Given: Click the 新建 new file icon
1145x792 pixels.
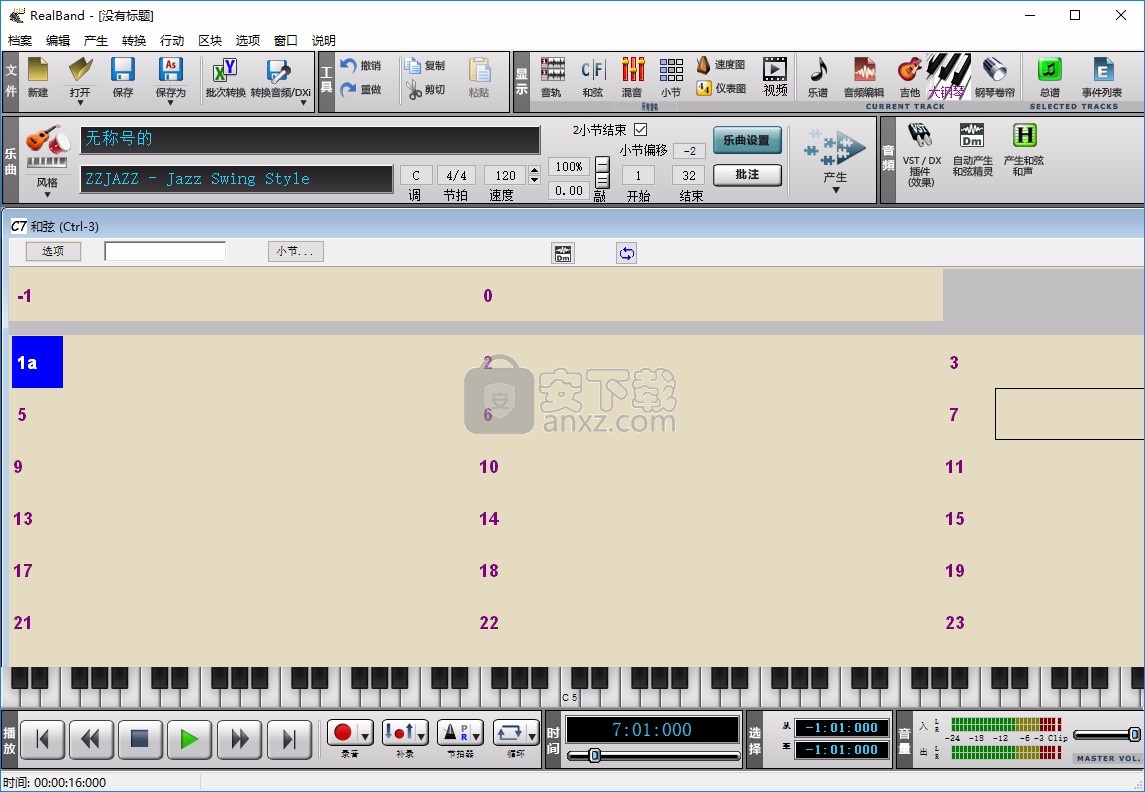Looking at the screenshot, I should point(37,70).
